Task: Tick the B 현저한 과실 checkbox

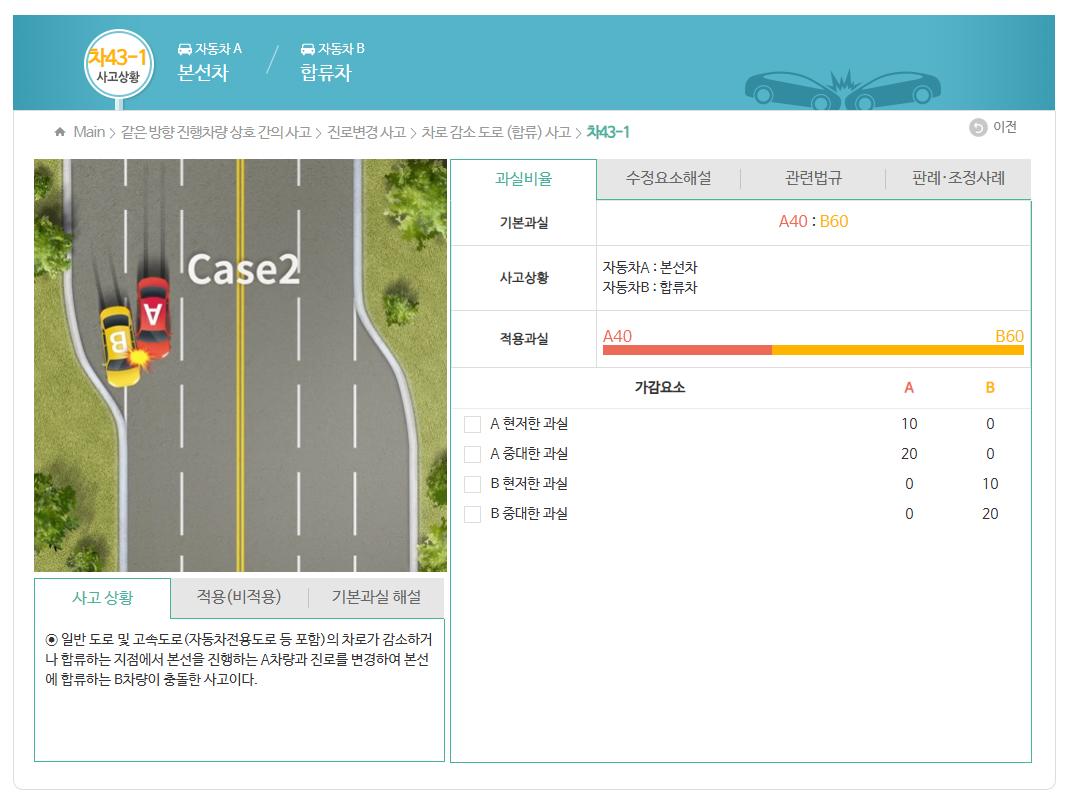Action: [473, 484]
